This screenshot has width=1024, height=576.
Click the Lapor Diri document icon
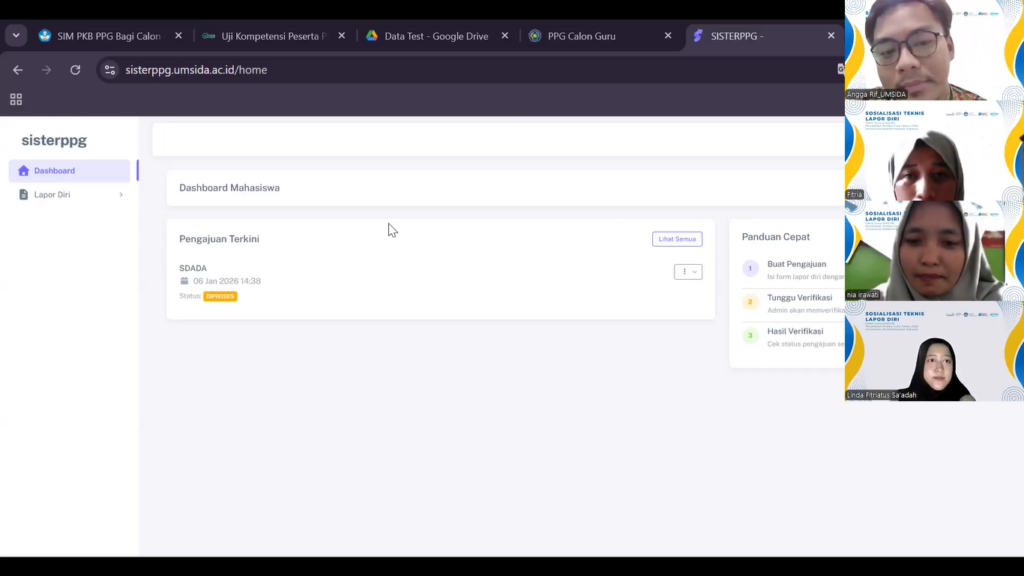[24, 195]
